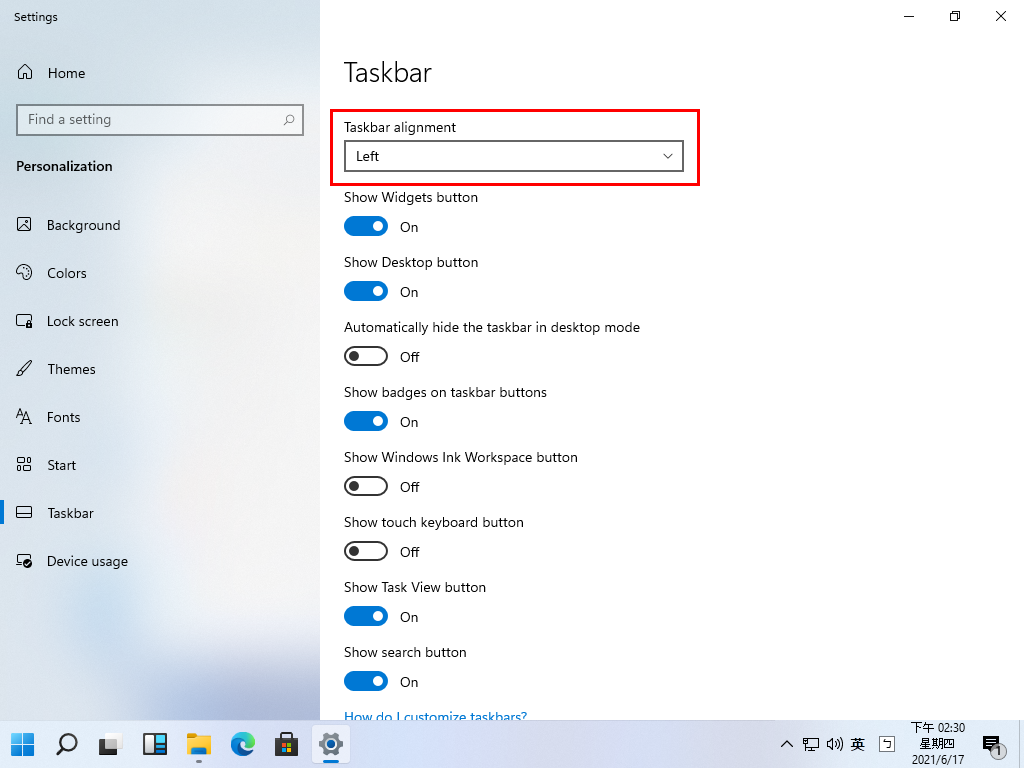The width and height of the screenshot is (1024, 768).
Task: Click the Find a setting search box
Action: (x=160, y=120)
